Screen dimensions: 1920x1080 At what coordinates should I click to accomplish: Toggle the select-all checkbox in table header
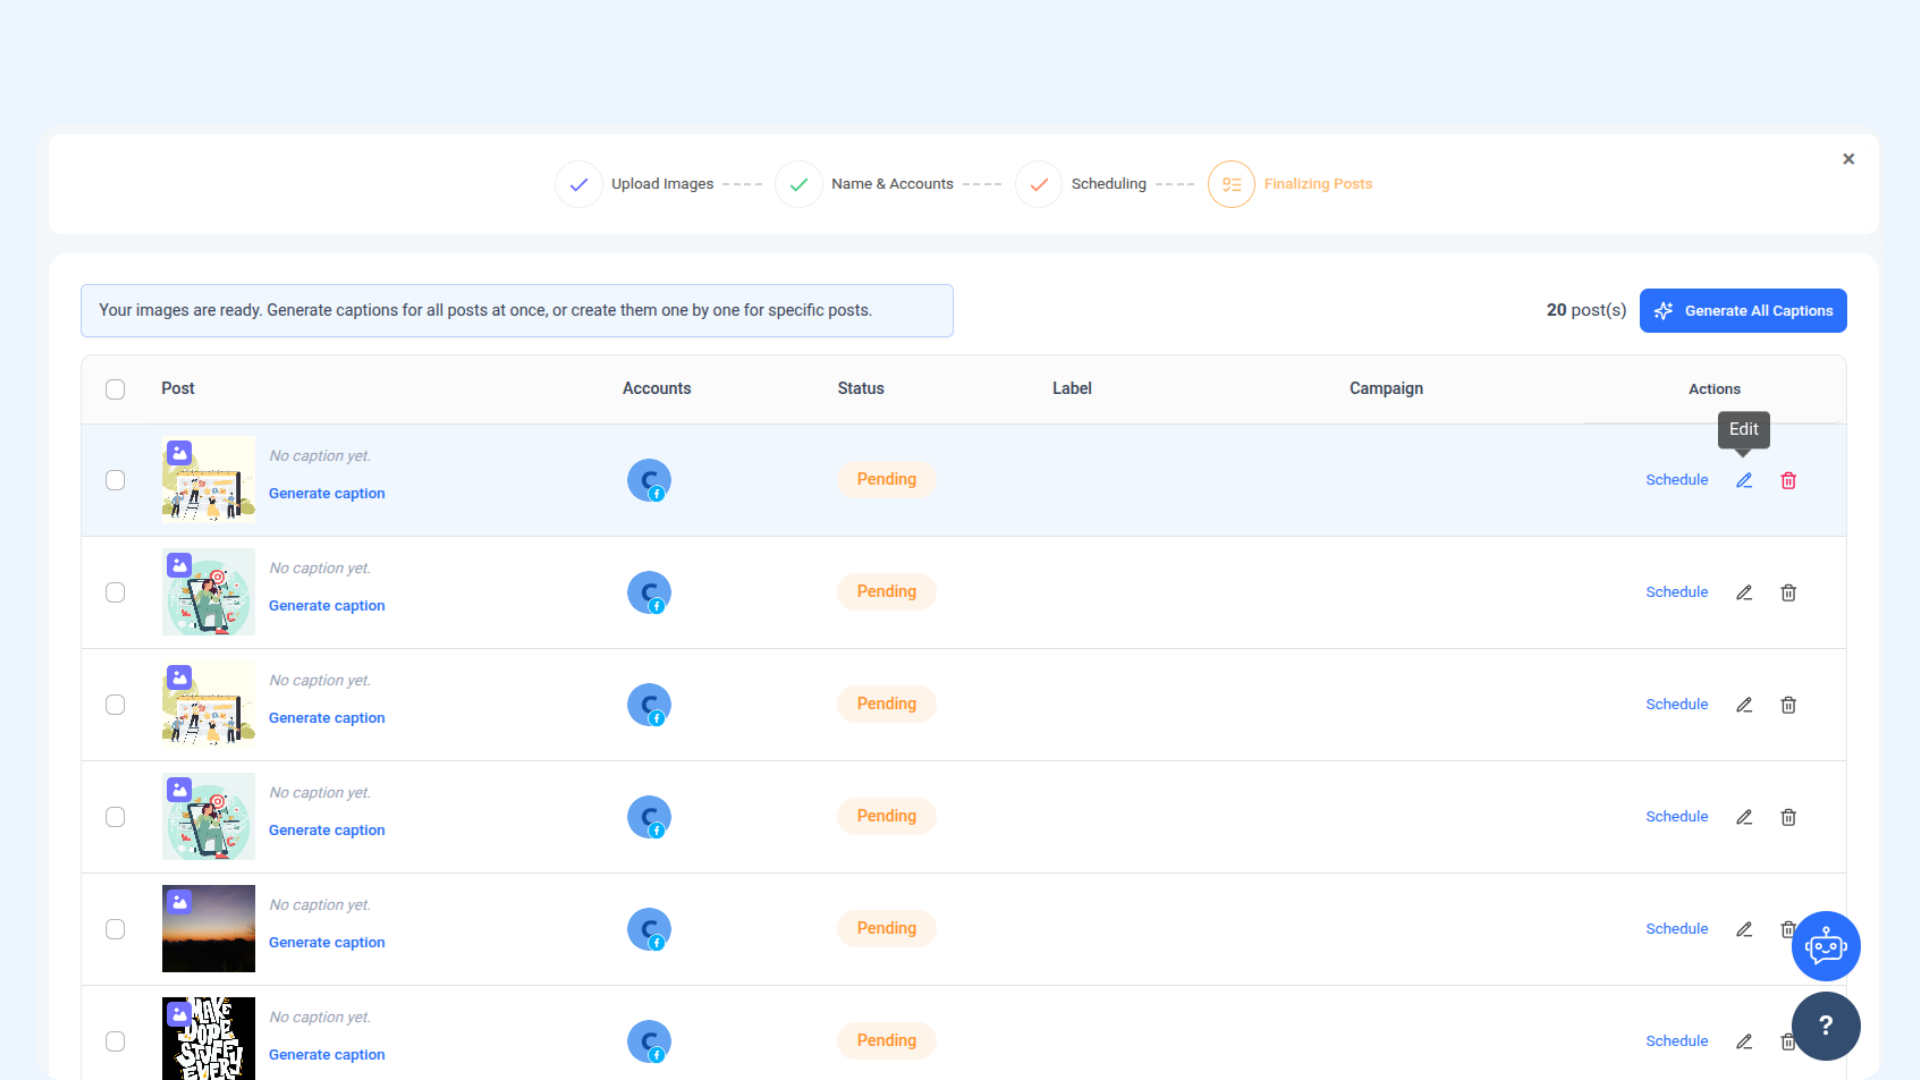click(115, 389)
